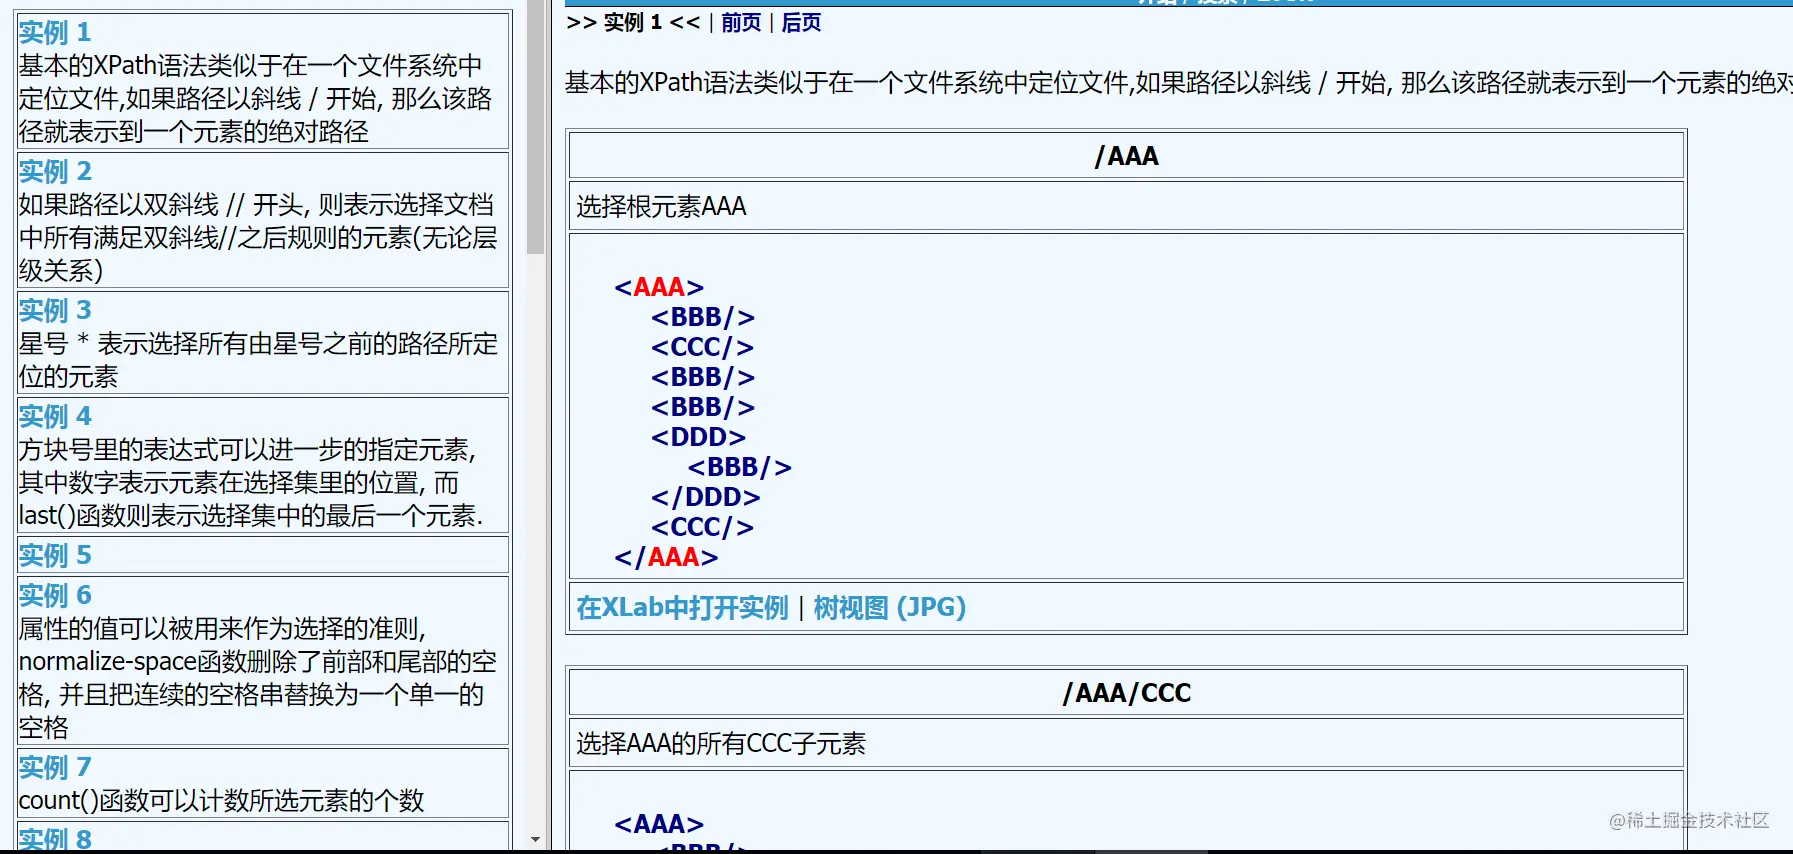Click the /AAA/CCC expression header cell
The image size is (1793, 854).
click(x=1126, y=693)
